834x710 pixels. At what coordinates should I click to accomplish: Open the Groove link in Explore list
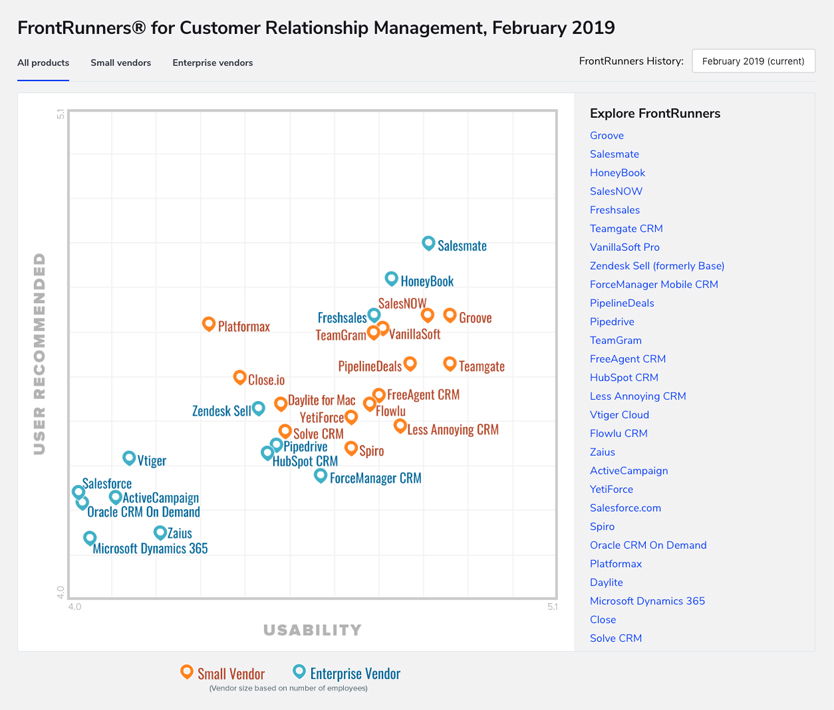[x=607, y=136]
